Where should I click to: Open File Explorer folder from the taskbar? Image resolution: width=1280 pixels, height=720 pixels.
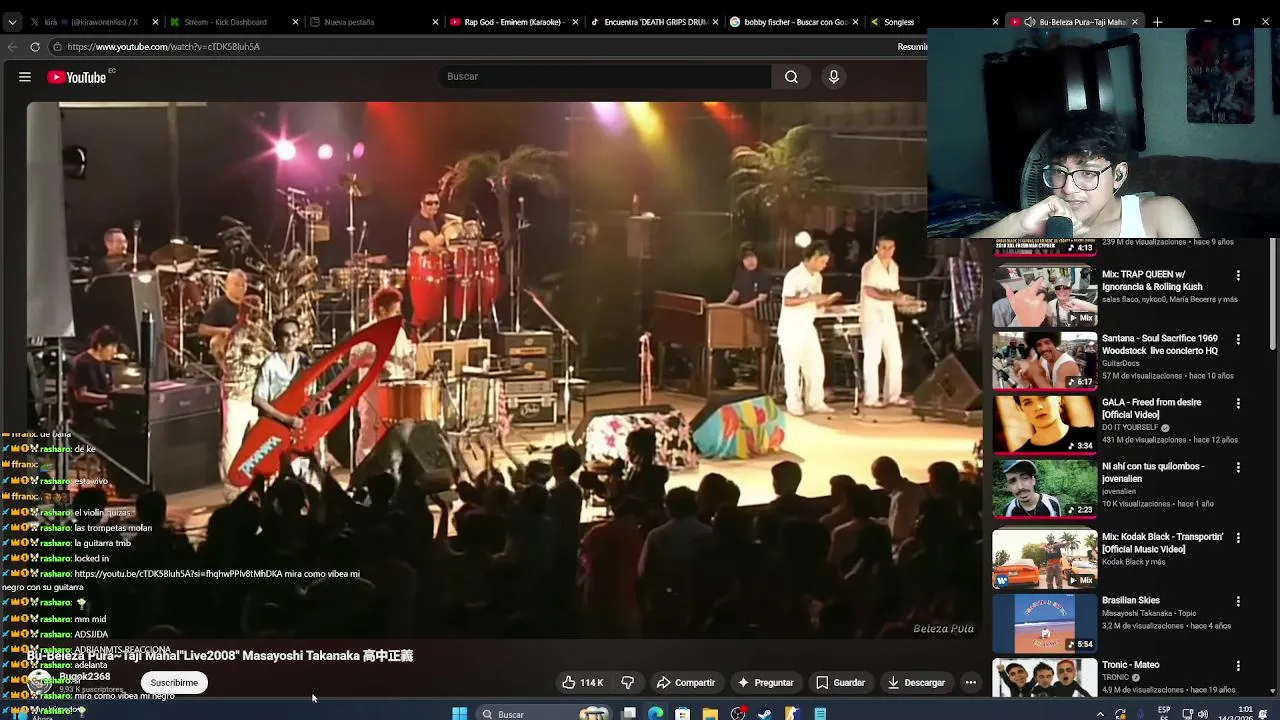(x=710, y=714)
